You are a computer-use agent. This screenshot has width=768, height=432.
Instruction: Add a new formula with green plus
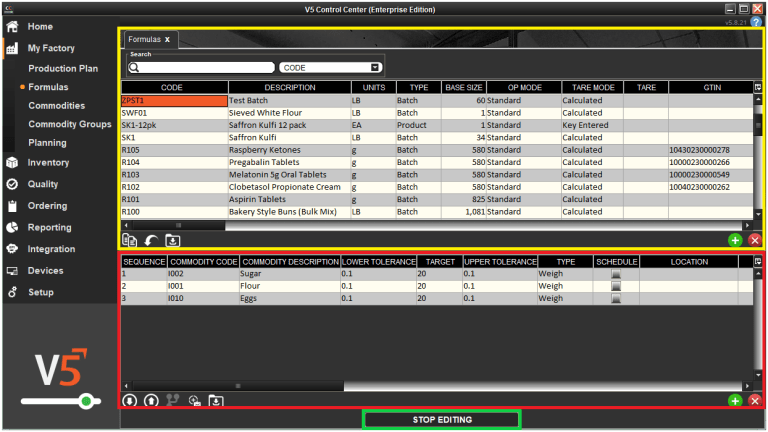coord(735,240)
